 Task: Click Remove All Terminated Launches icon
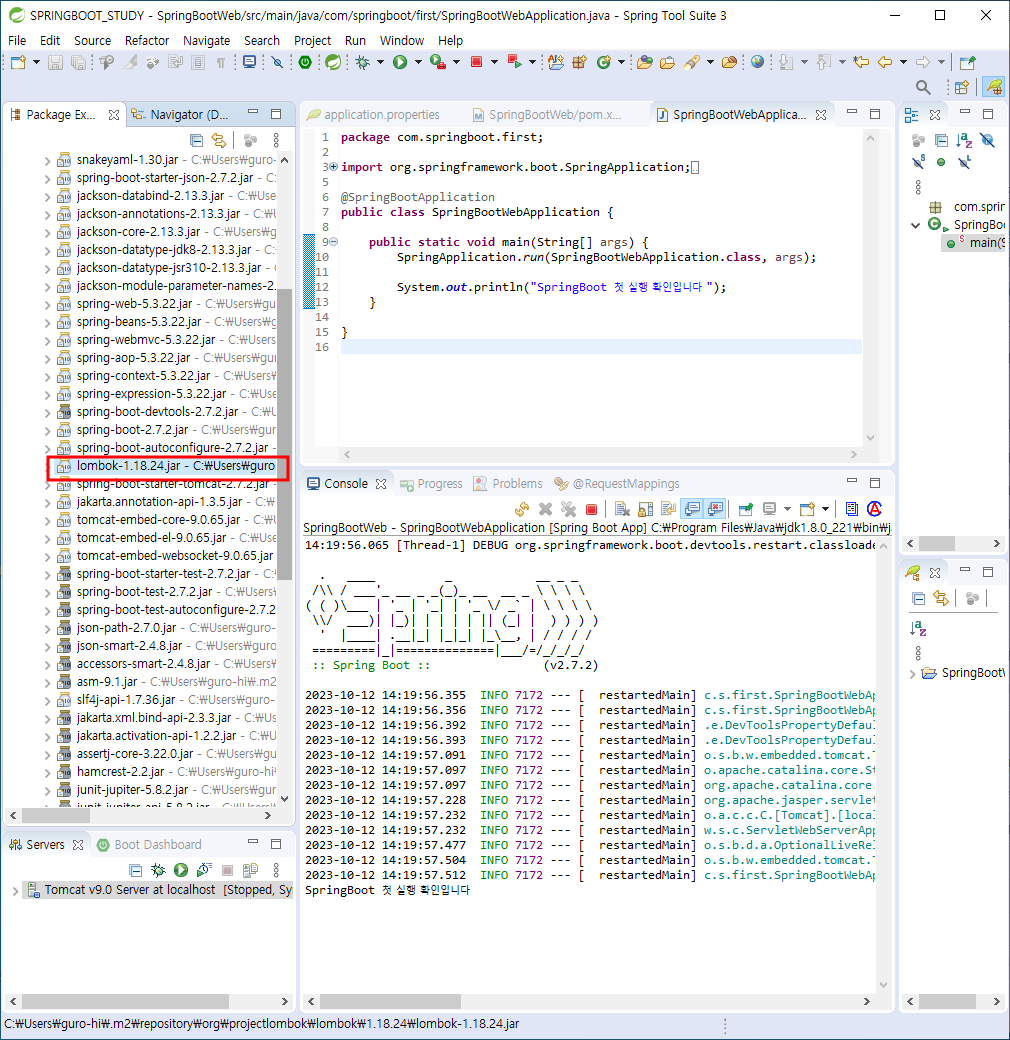[x=568, y=509]
